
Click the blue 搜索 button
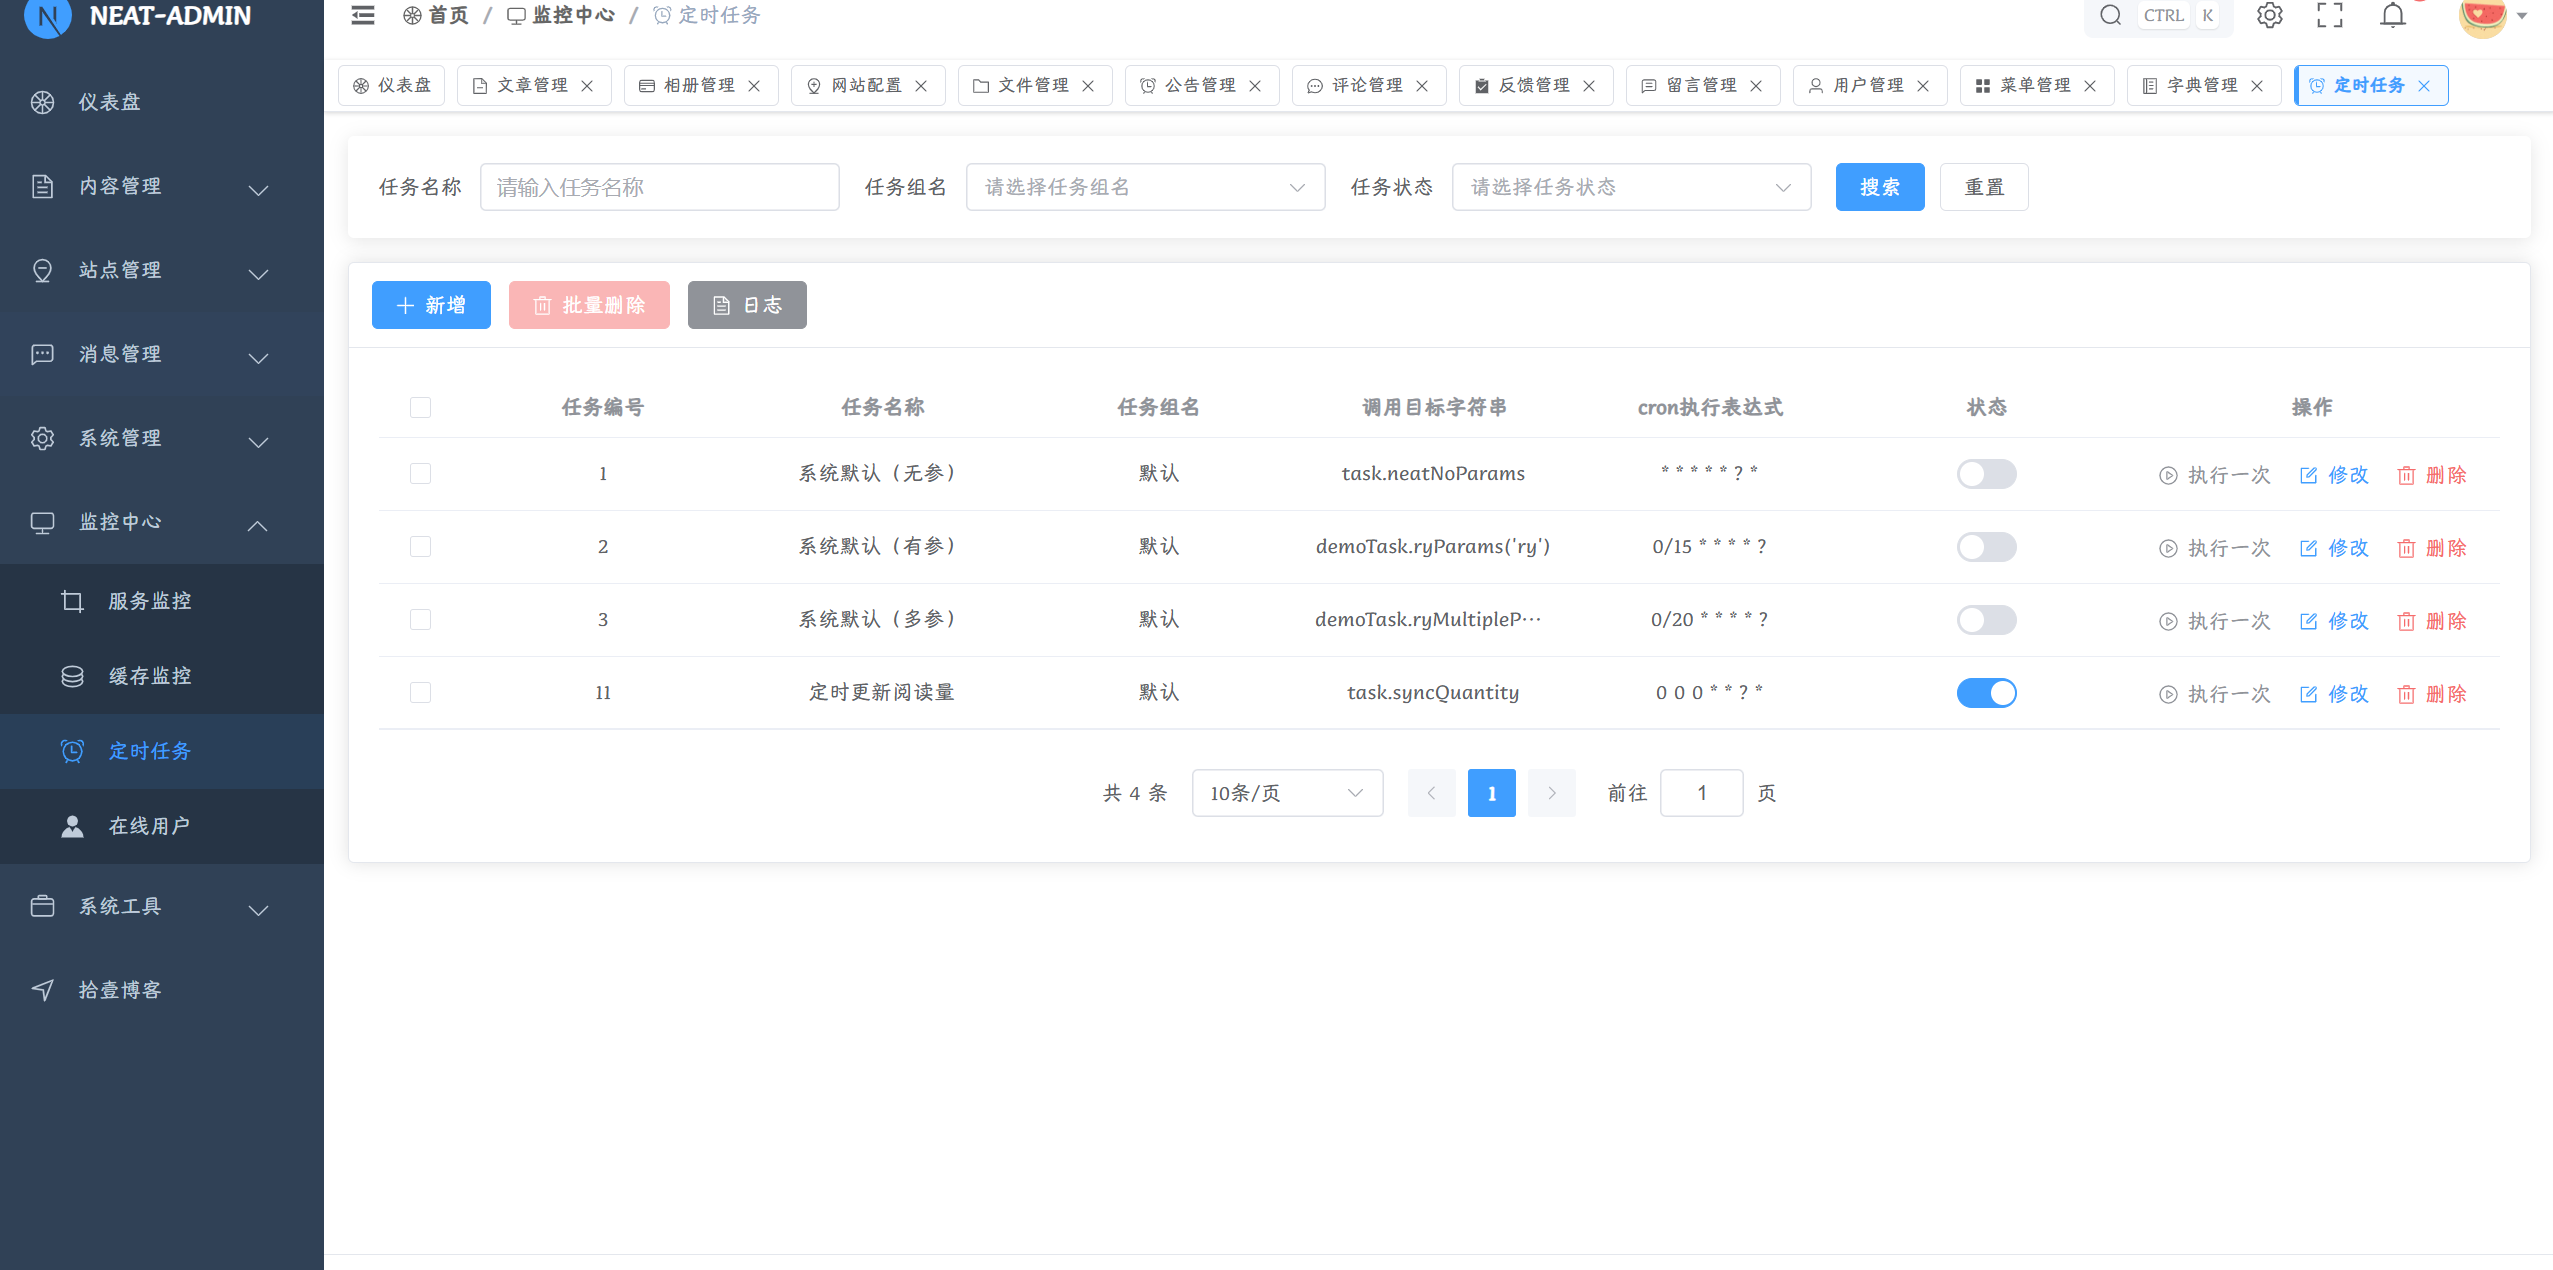(1879, 187)
